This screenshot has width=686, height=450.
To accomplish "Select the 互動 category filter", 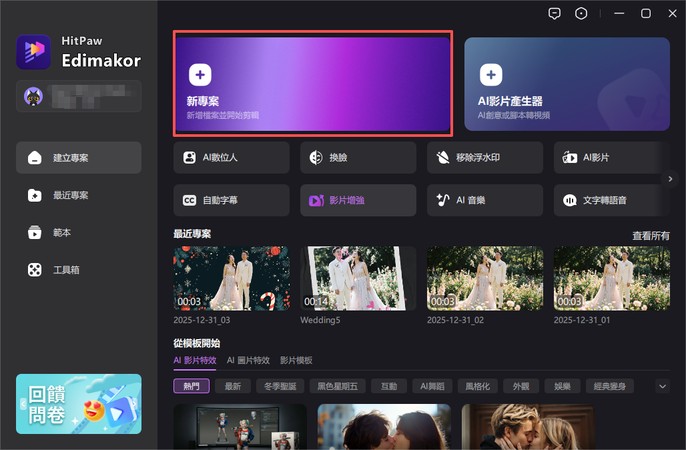I will [389, 386].
